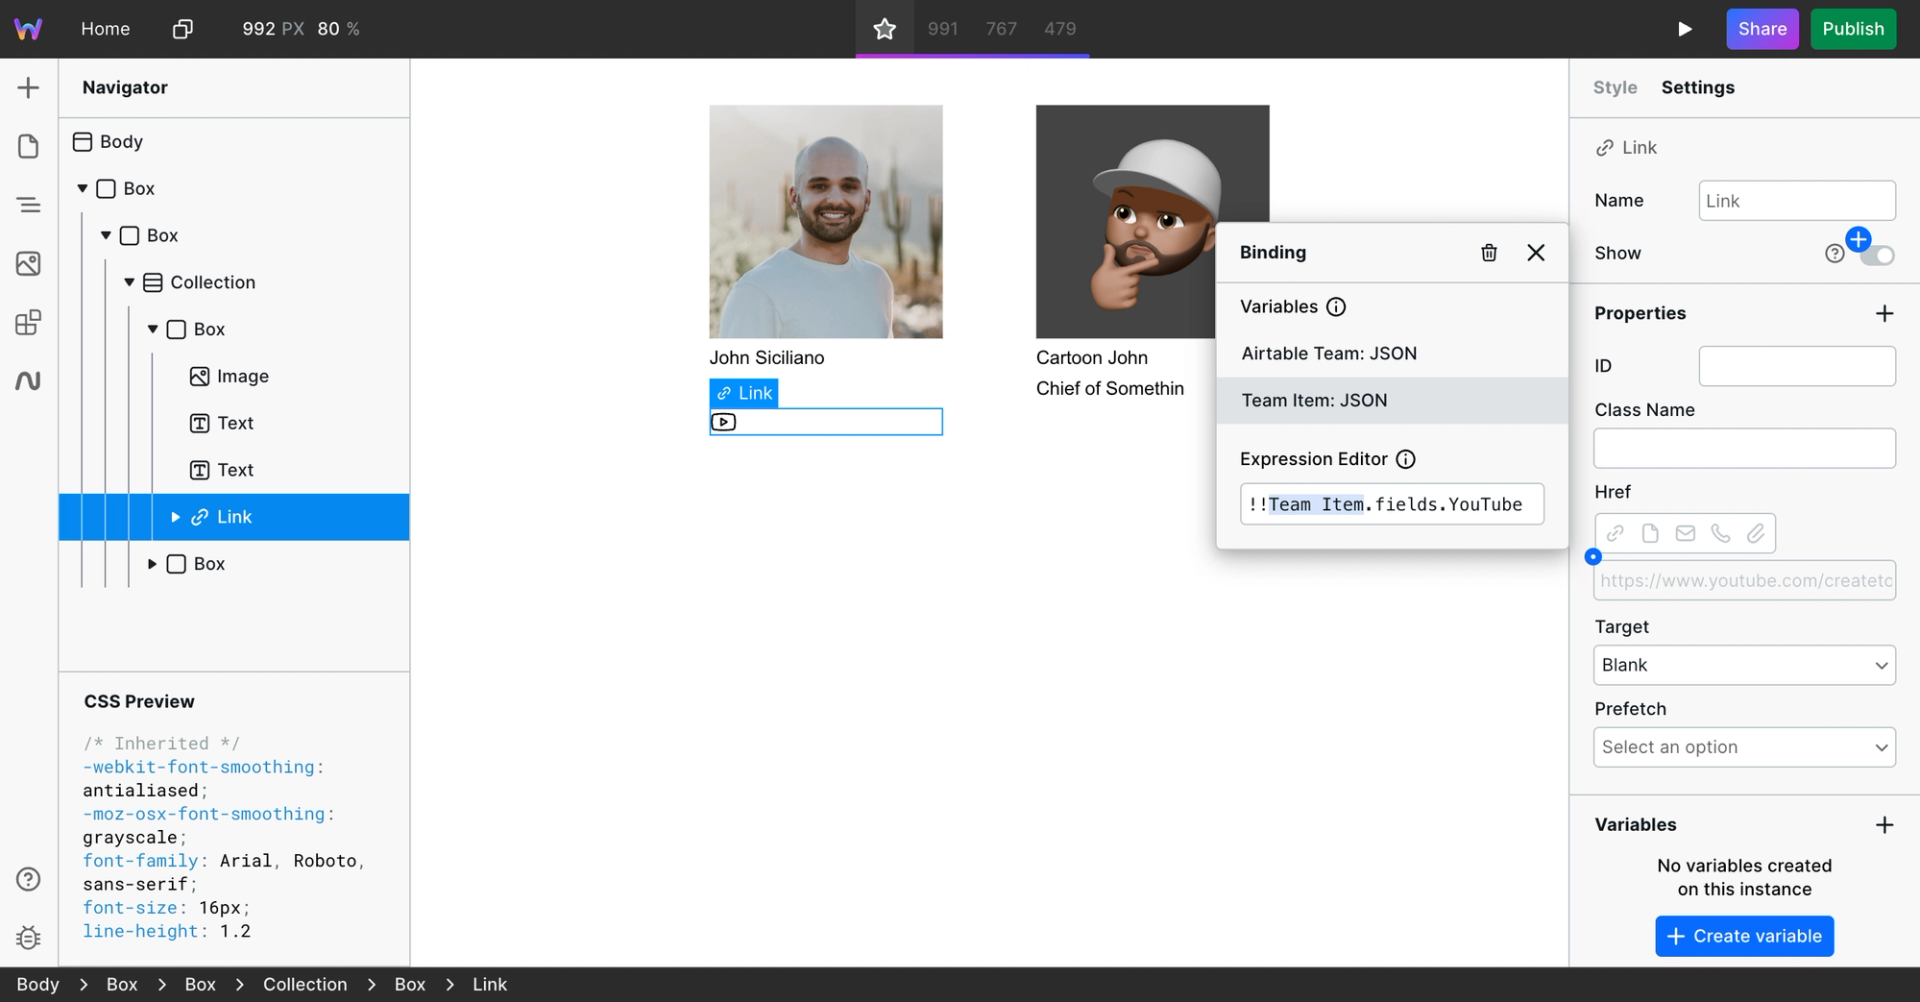Collapse the Collection tree item
This screenshot has width=1920, height=1002.
pyautogui.click(x=129, y=282)
